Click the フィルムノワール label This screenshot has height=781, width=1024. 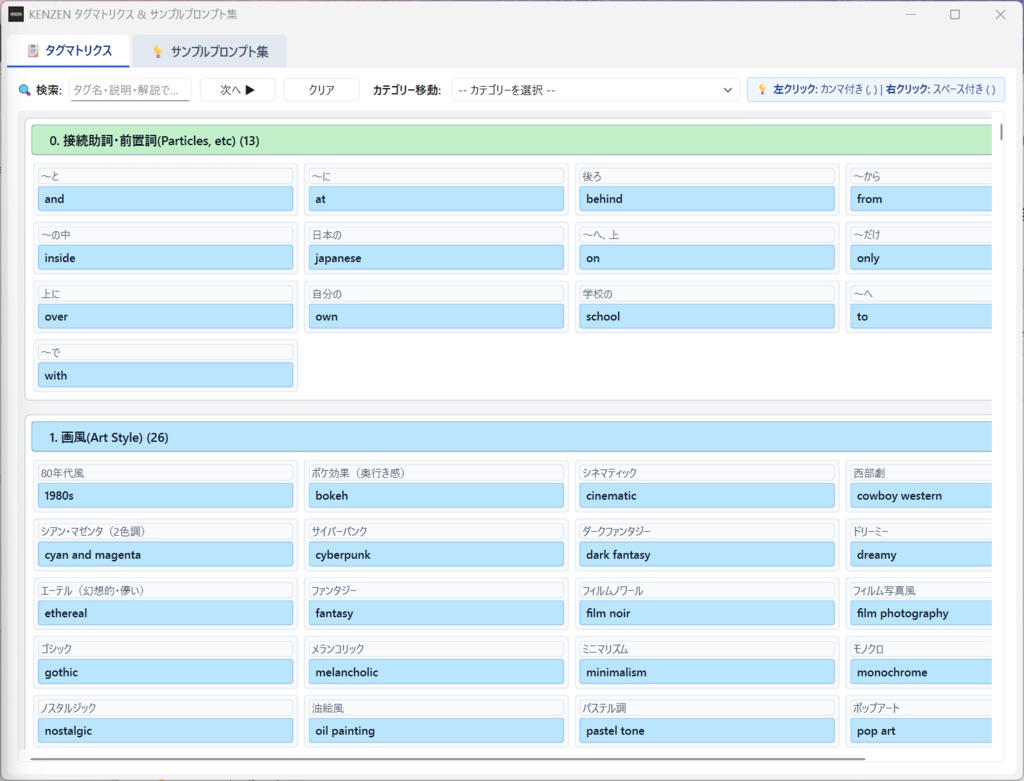coord(707,590)
